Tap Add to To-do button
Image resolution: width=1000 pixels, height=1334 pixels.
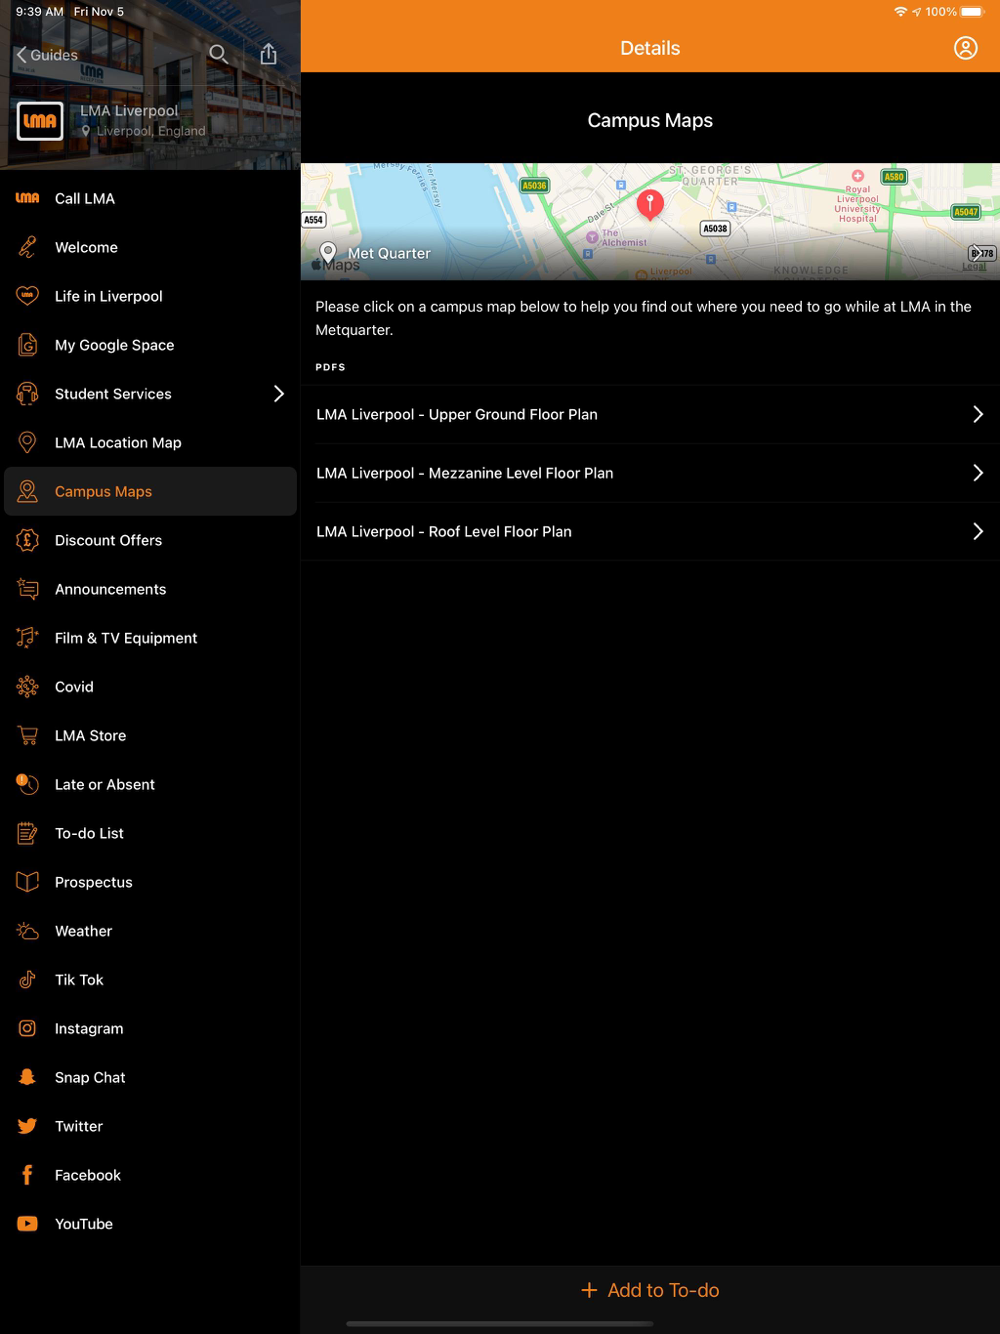tap(650, 1291)
